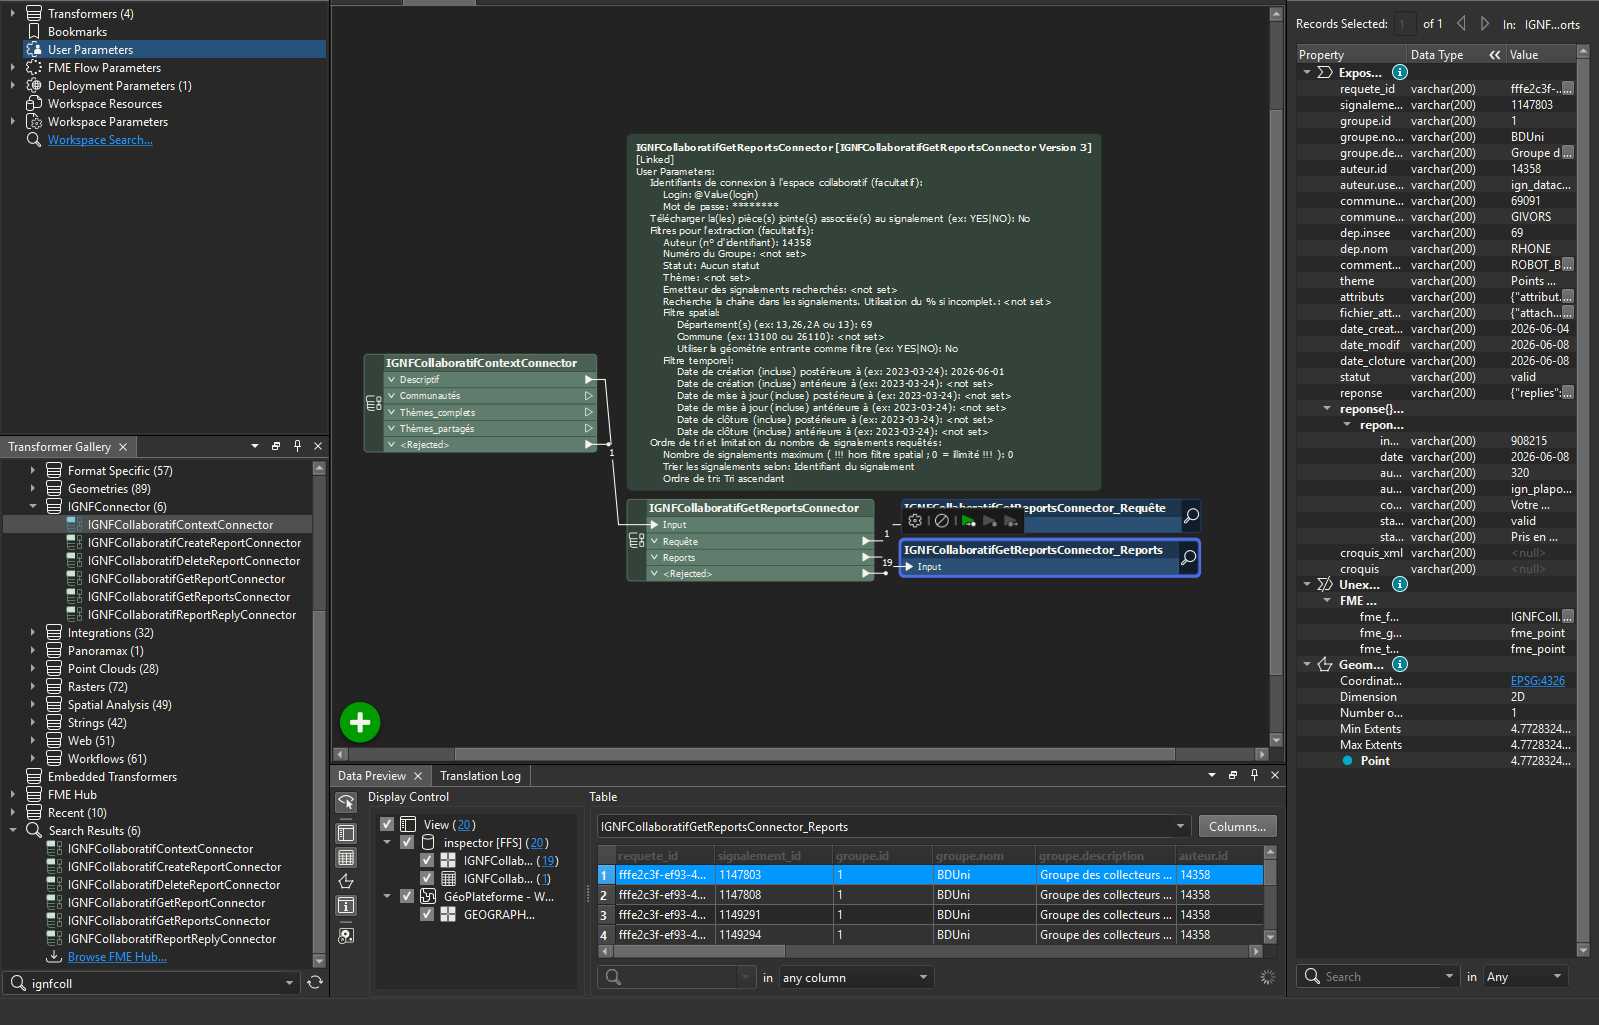Collapse Search Results (6) folder
1599x1025 pixels.
(x=13, y=830)
